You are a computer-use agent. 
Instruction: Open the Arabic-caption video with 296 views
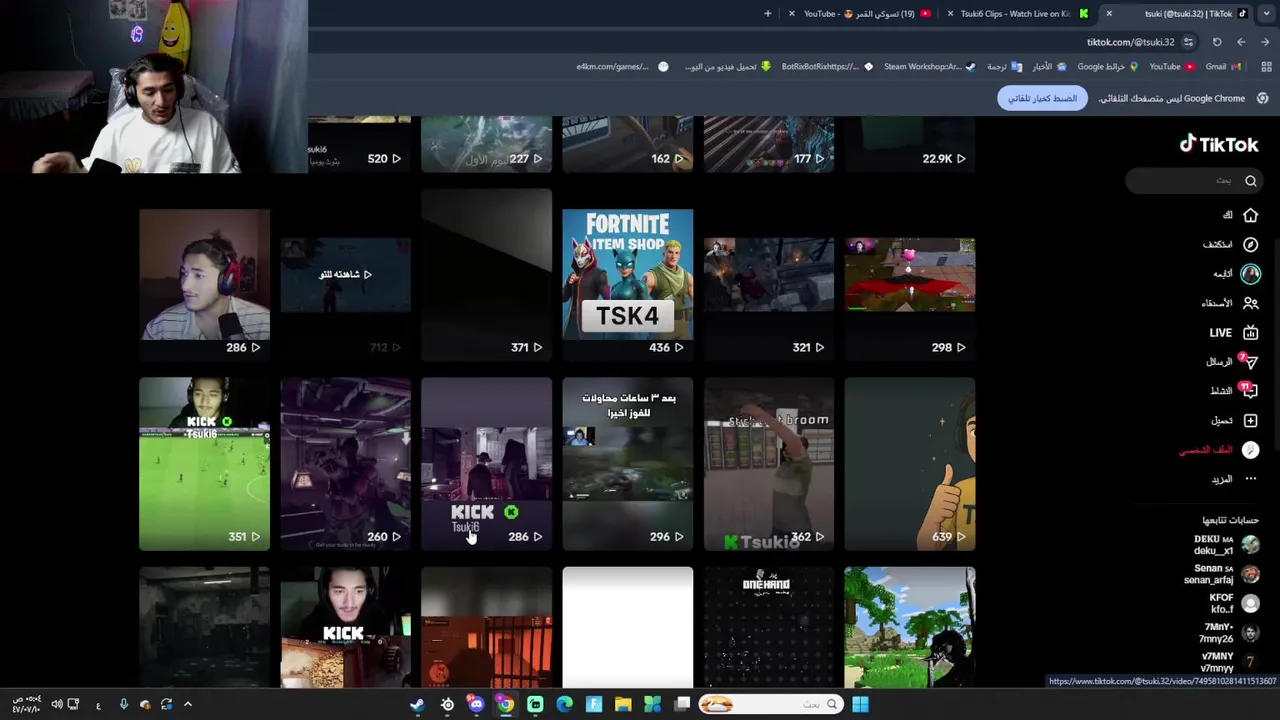(x=627, y=464)
